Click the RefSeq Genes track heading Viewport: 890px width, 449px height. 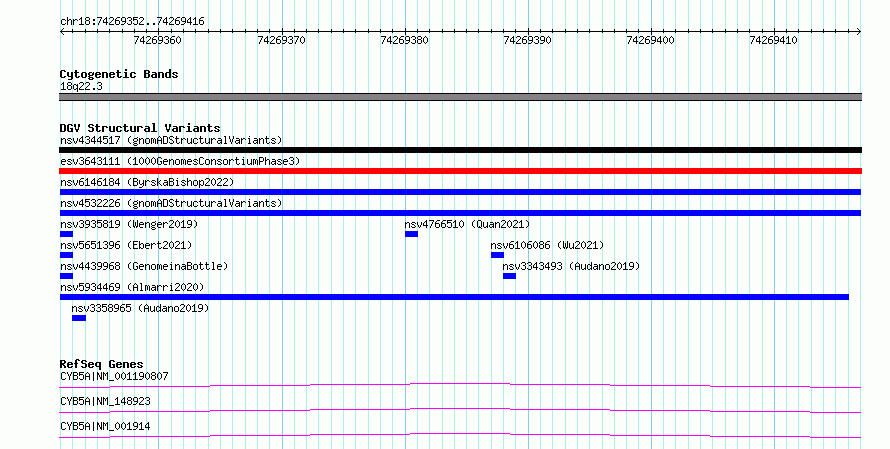tap(101, 364)
